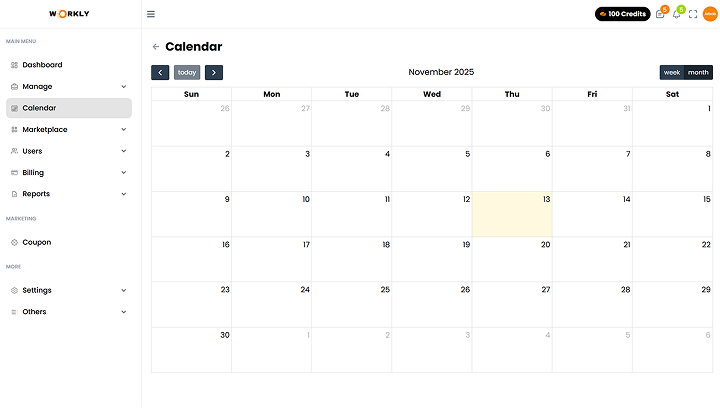Click the today button
The height and width of the screenshot is (408, 720).
click(x=187, y=72)
